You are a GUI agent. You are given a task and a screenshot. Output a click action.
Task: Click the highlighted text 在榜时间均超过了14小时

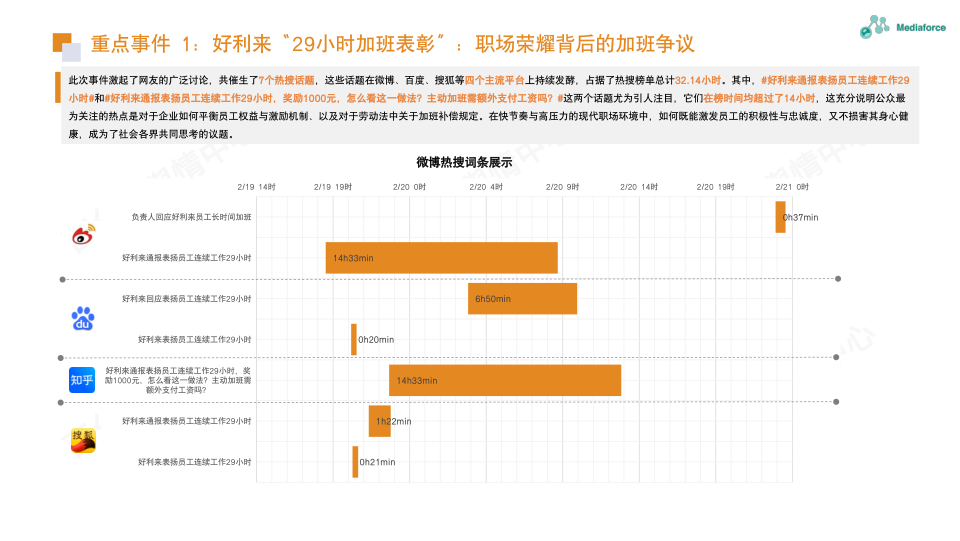tap(759, 98)
